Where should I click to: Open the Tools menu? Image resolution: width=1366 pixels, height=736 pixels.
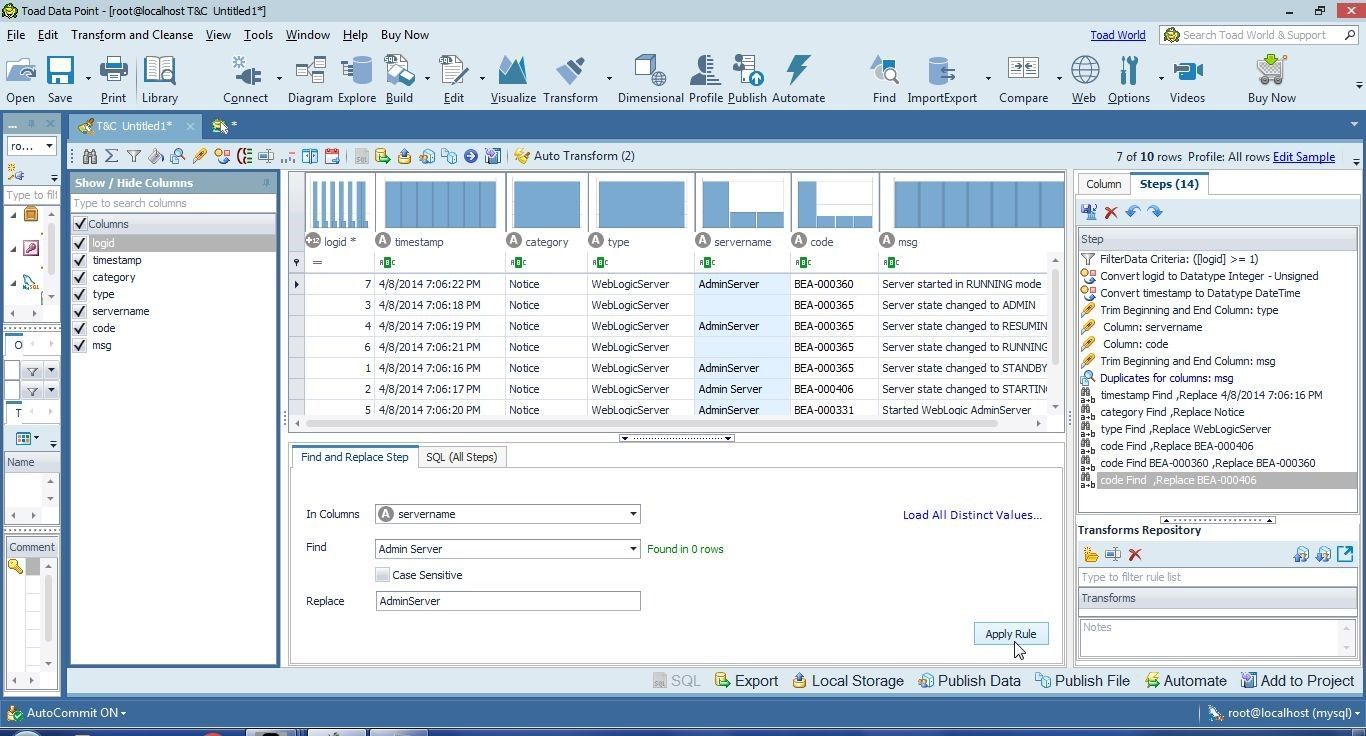[x=258, y=35]
